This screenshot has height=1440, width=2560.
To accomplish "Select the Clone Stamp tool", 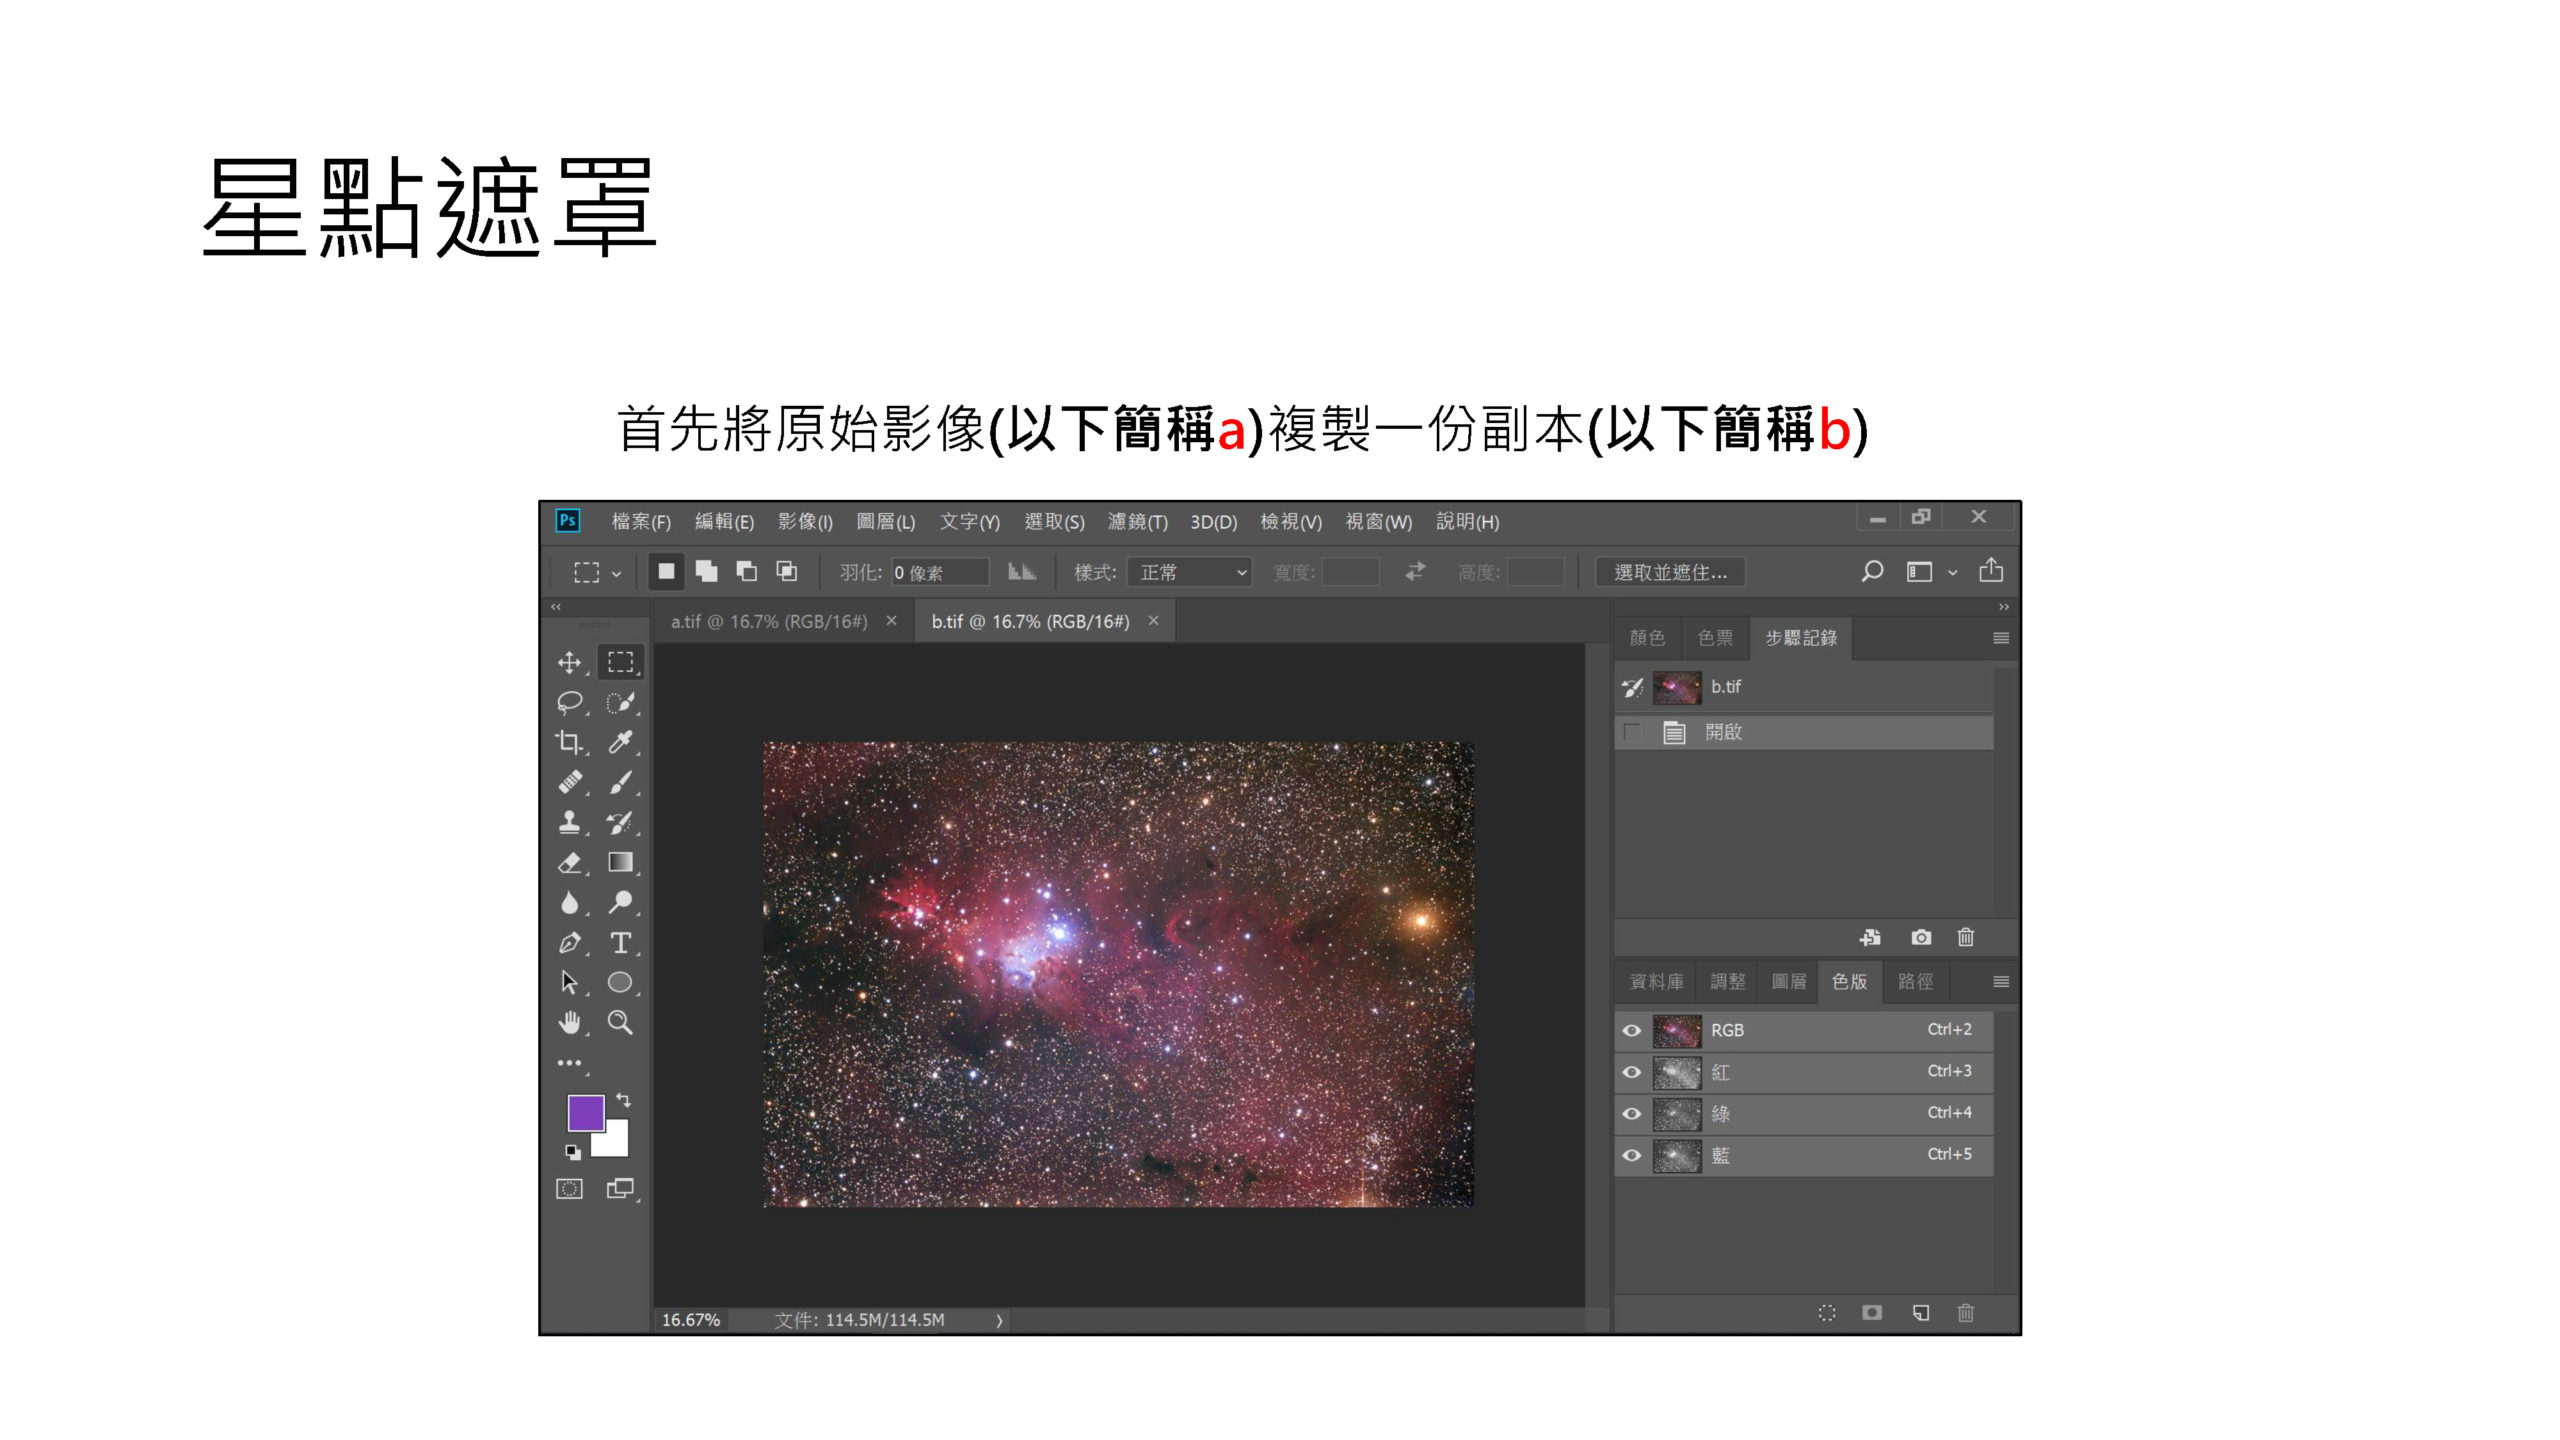I will (570, 822).
